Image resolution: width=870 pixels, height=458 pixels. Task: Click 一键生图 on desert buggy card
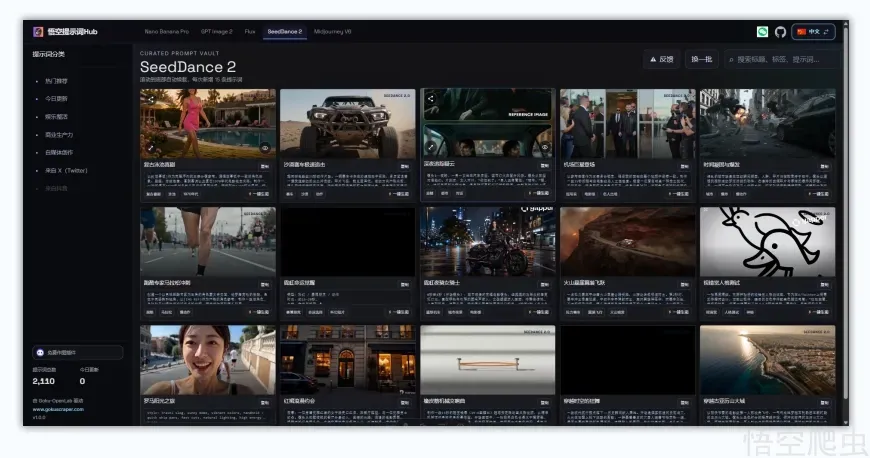[x=398, y=194]
